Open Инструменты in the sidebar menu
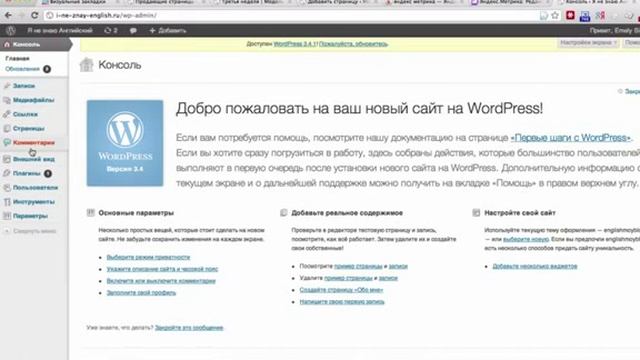Viewport: 640px width, 360px height. point(34,202)
